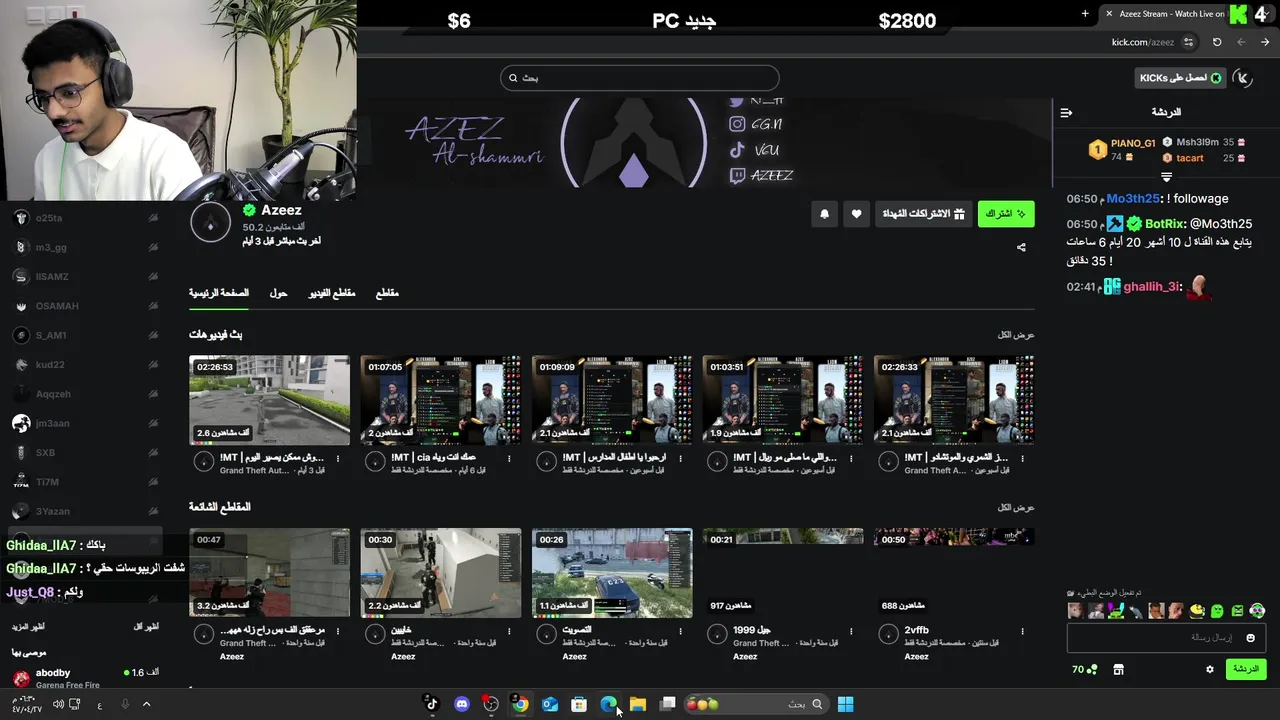
Task: Open the Twitch AZEEZ social link icon
Action: [x=737, y=176]
